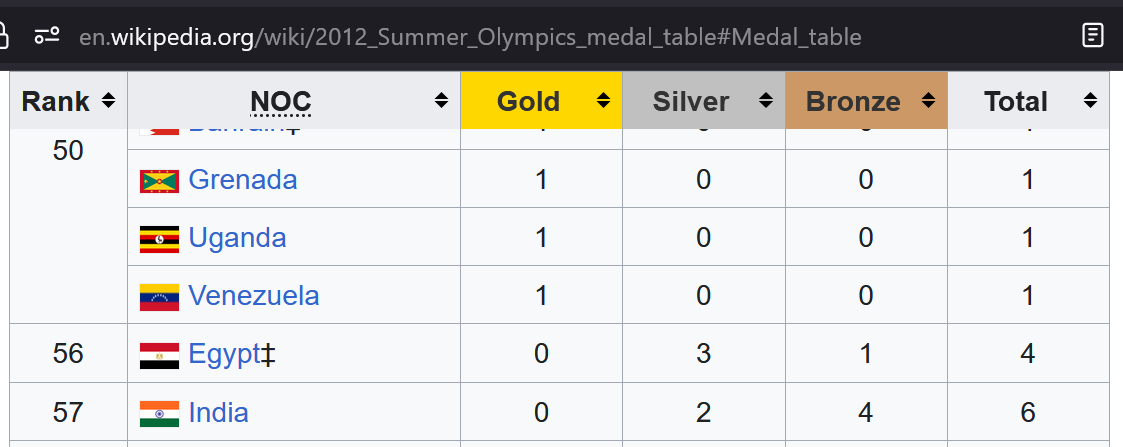This screenshot has width=1123, height=447.
Task: Click the site permissions icon beside URL
Action: (47, 35)
